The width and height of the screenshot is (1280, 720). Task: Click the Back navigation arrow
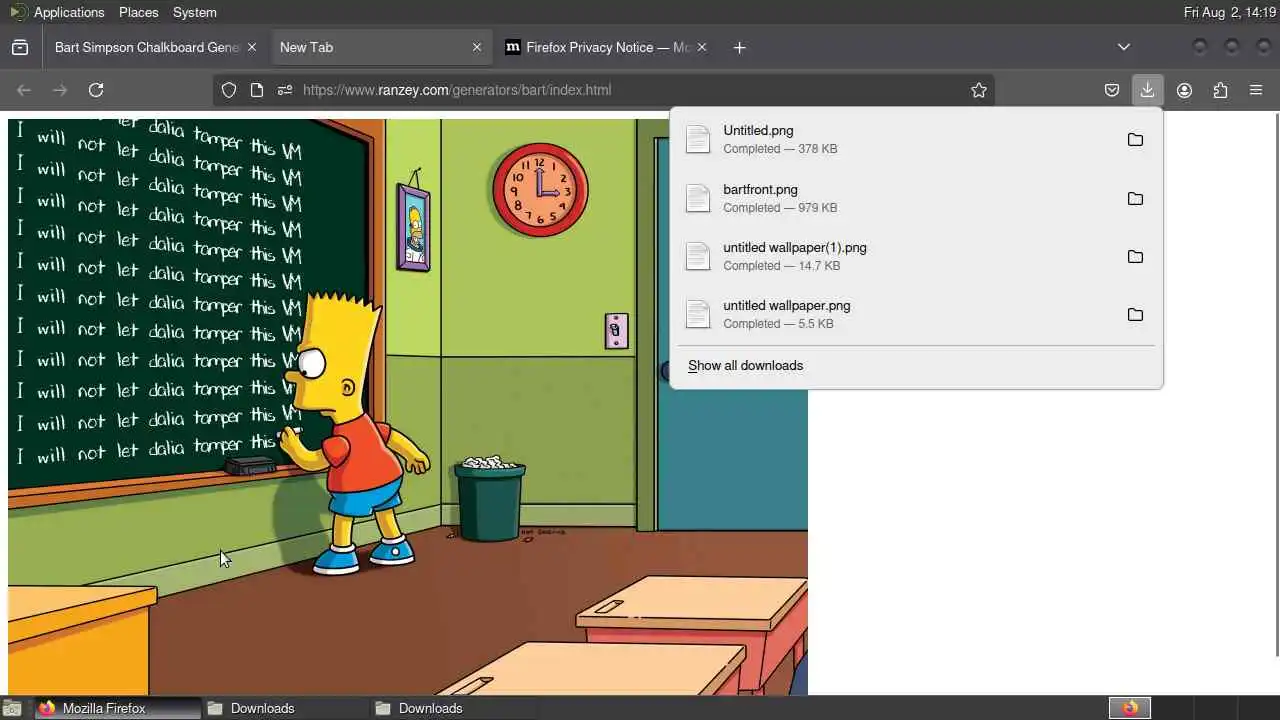click(x=24, y=90)
